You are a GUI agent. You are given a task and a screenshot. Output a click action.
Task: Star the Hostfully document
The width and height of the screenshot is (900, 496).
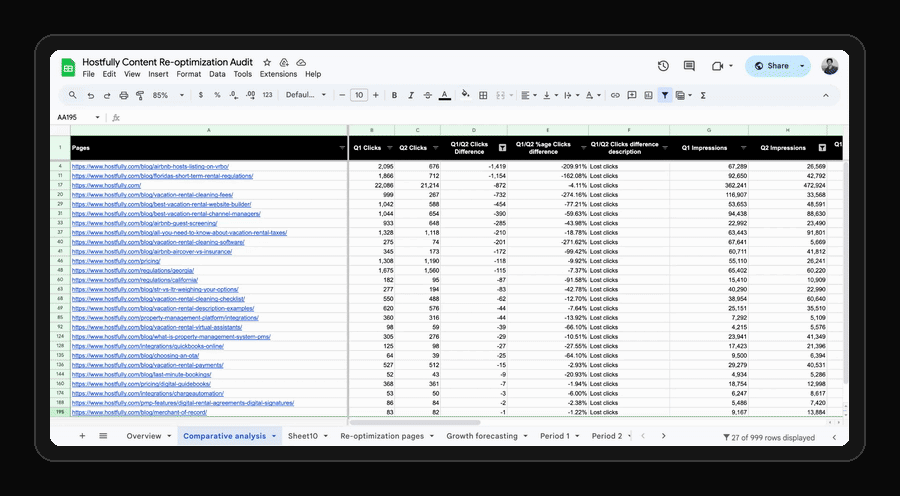point(267,62)
